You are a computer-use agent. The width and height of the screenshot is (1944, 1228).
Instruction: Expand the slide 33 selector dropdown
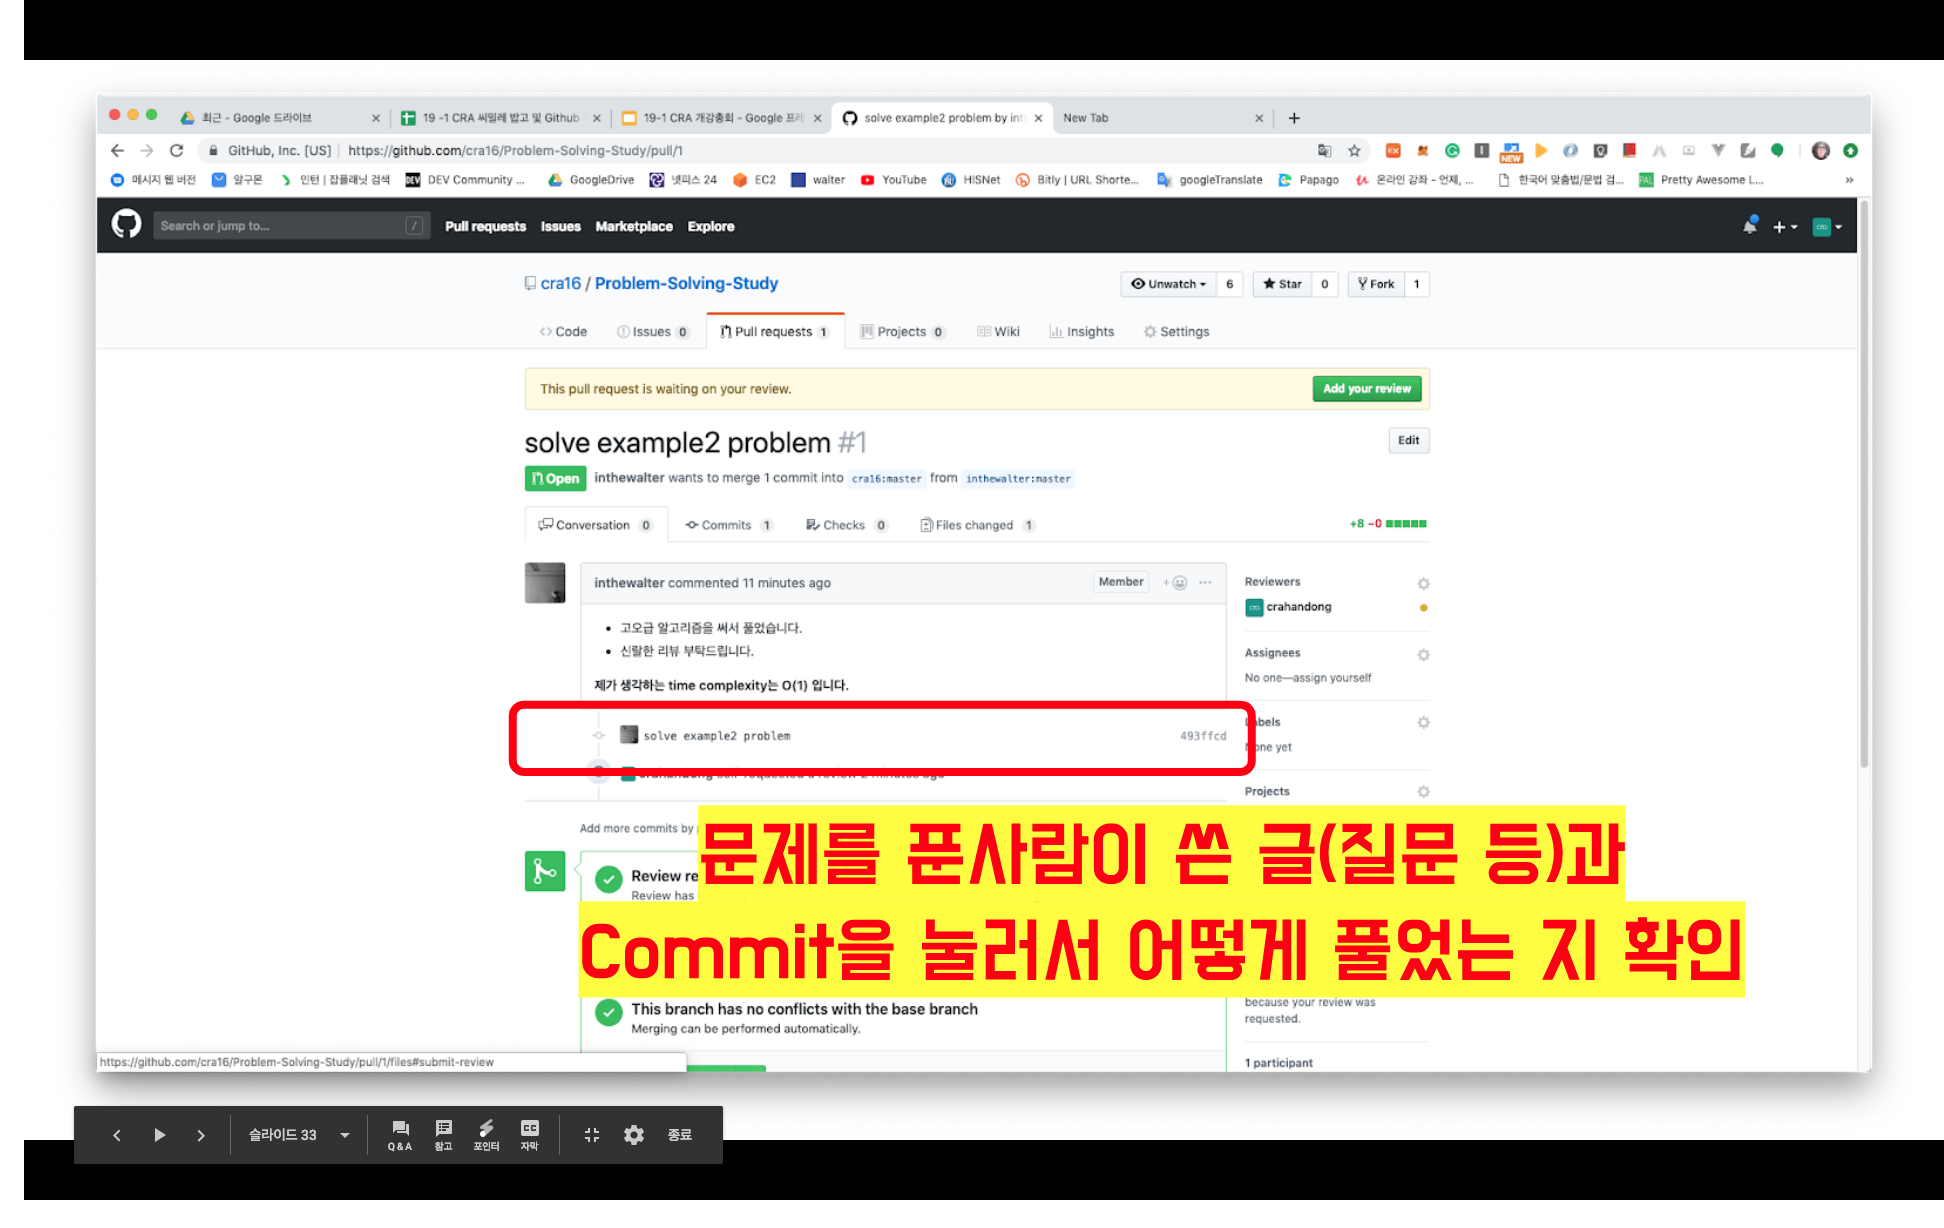[344, 1135]
